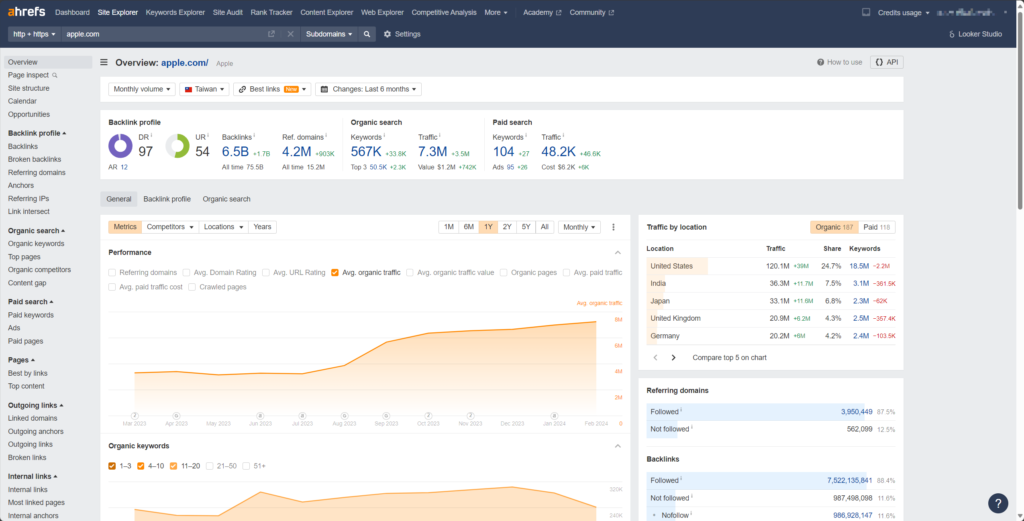Open URL in new tab icon

[x=271, y=34]
